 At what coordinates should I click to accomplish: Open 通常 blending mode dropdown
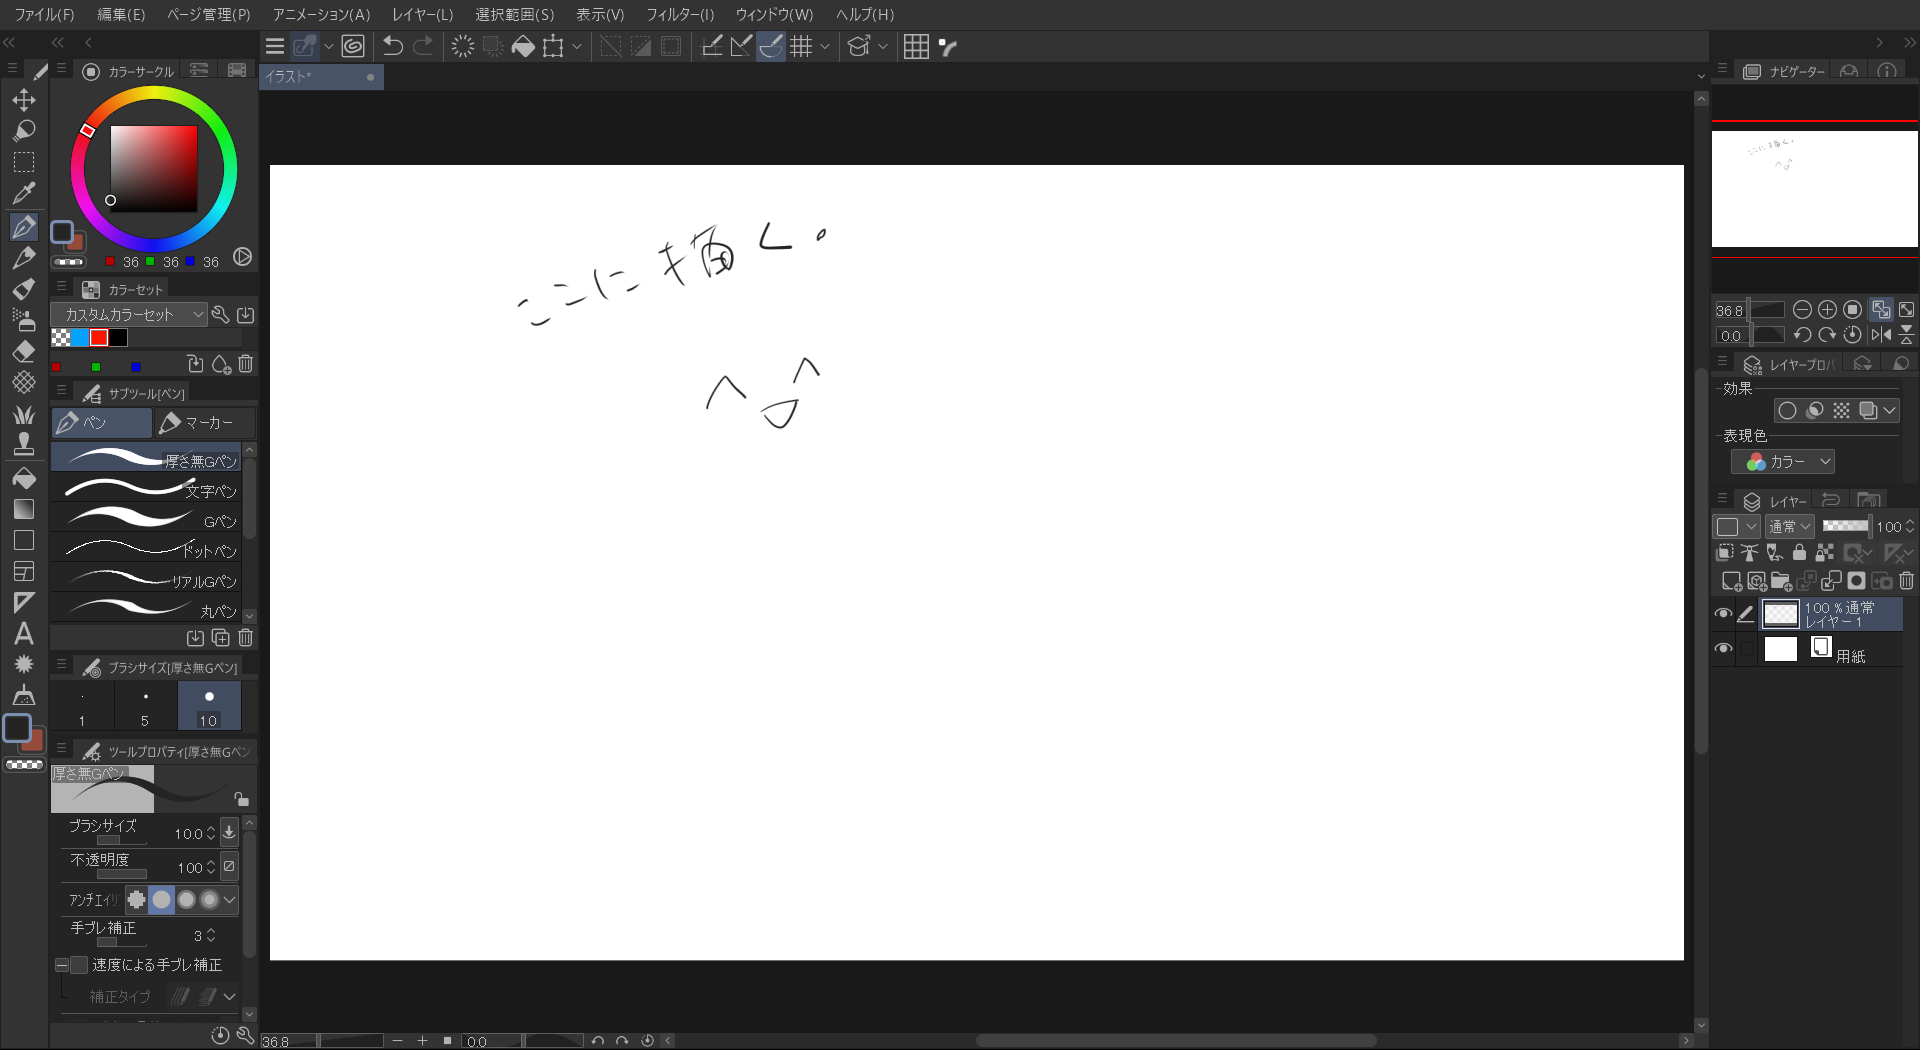[1789, 527]
